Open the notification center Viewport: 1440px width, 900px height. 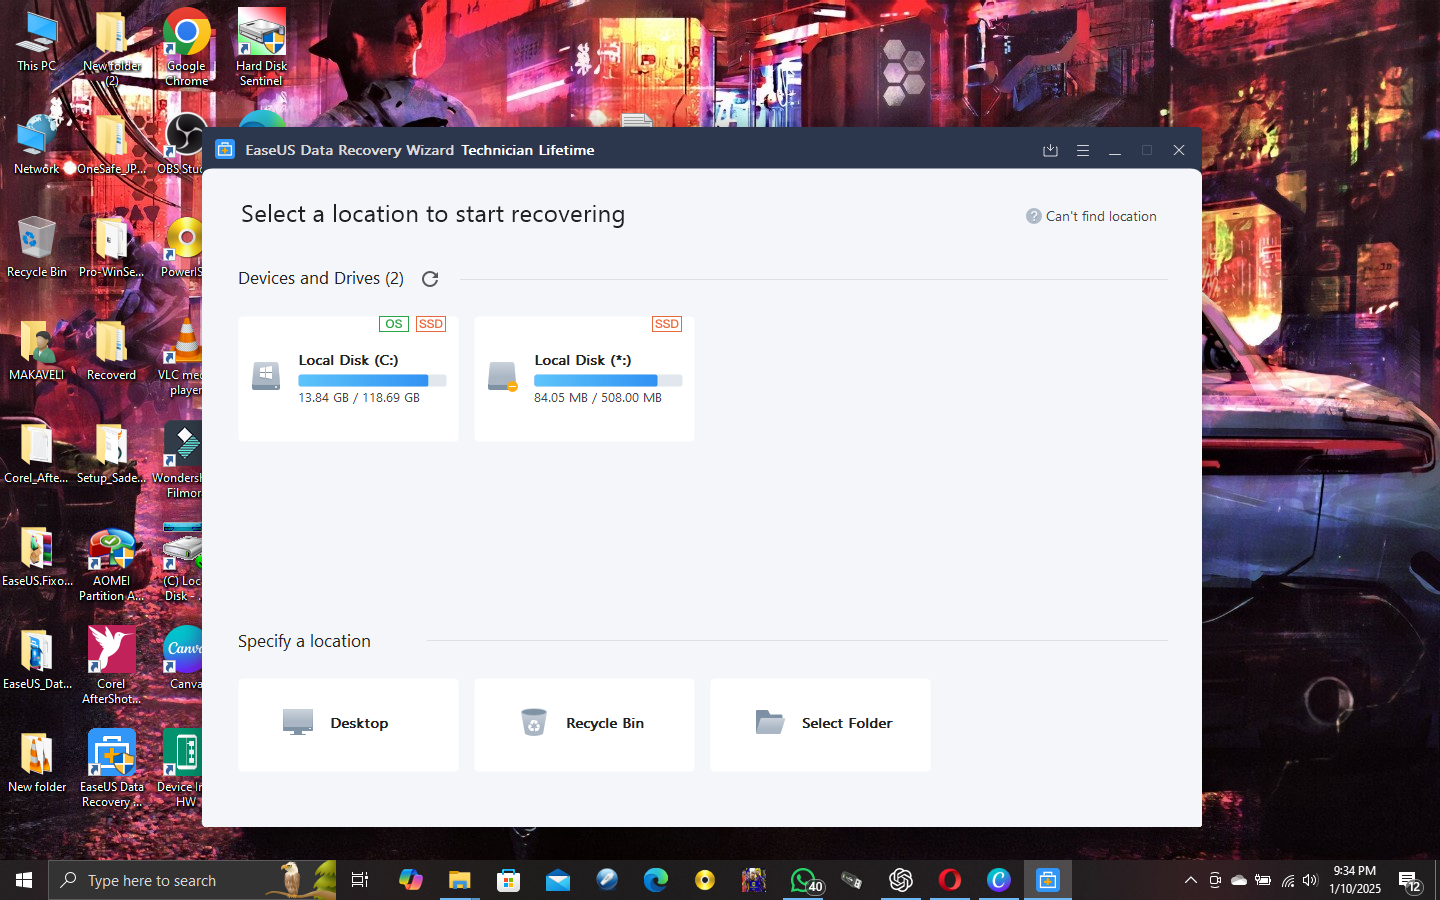point(1410,881)
